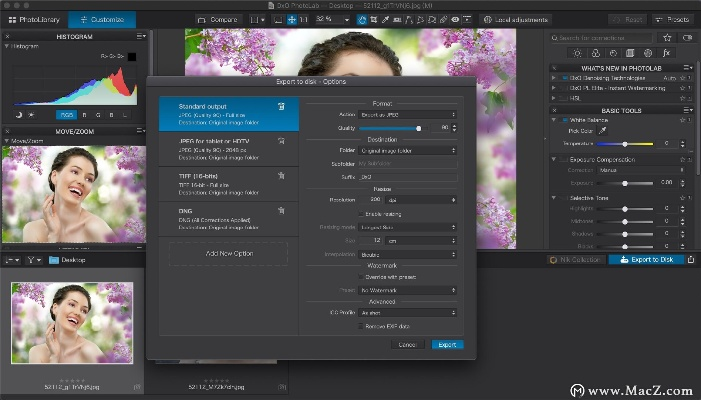Viewport: 701px width, 400px height.
Task: Click RGB channel button under histogram
Action: (66, 115)
